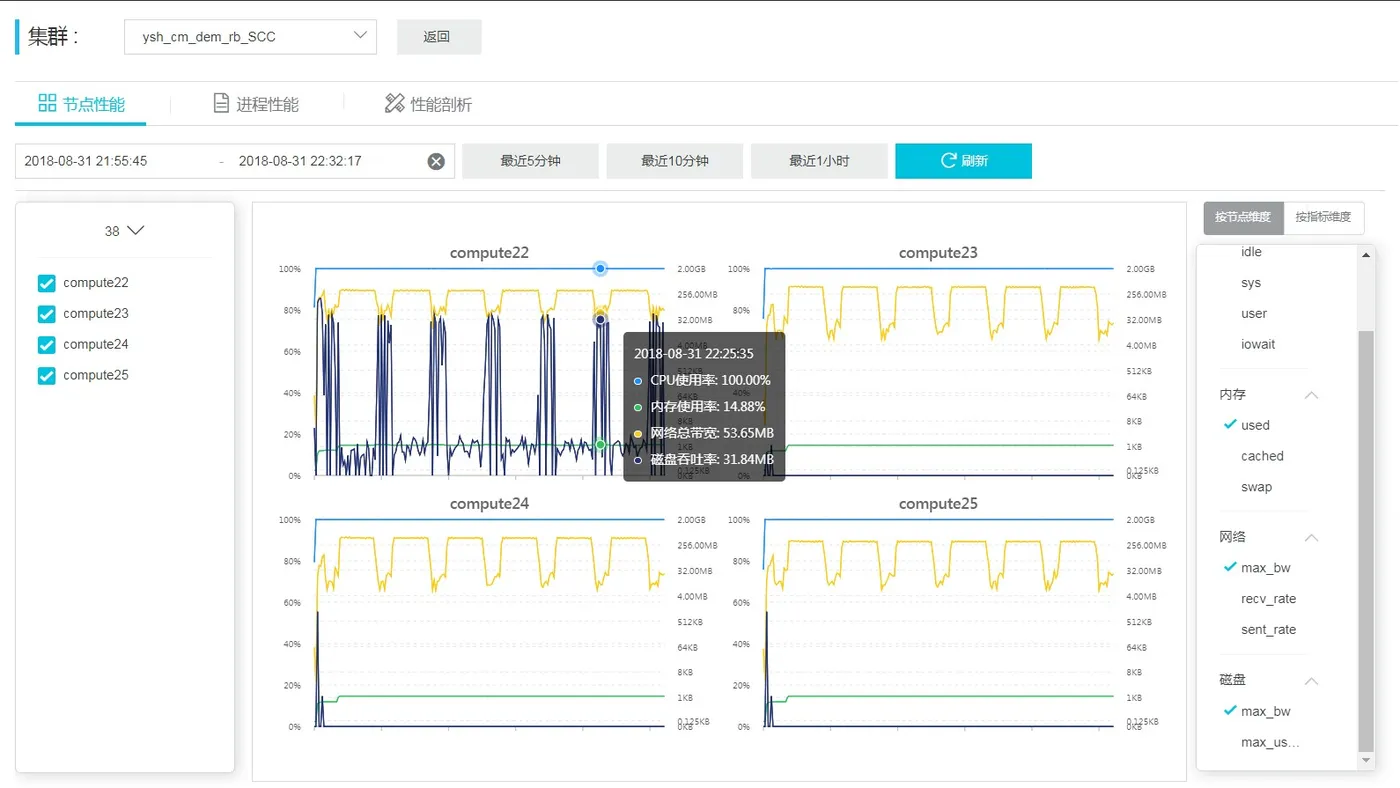Expand the 38 node group dropdown
The height and width of the screenshot is (788, 1400).
pyautogui.click(x=125, y=231)
